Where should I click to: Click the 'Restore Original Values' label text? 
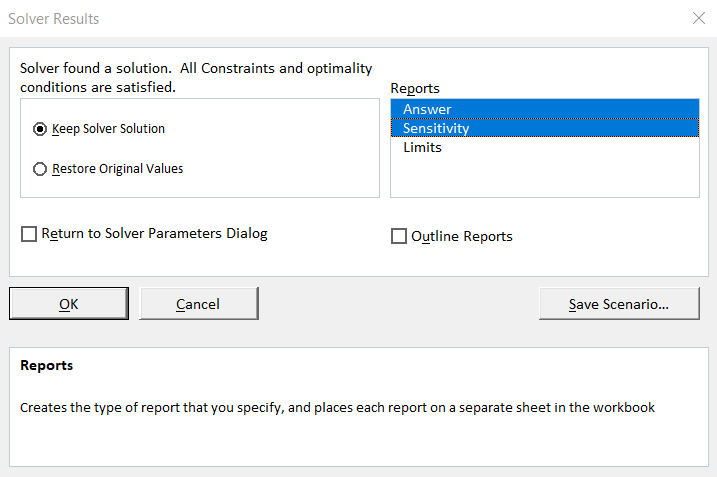[x=117, y=169]
